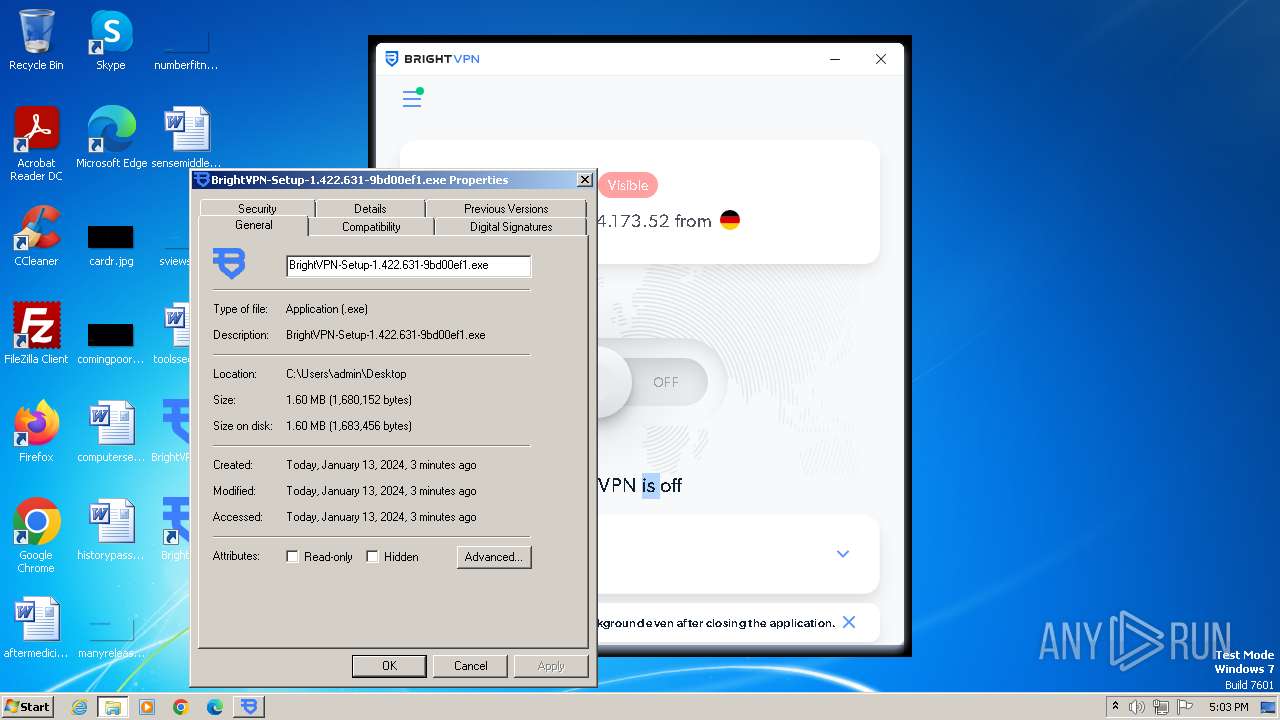Open the Compatibility tab
Screen dimensions: 1280x720
pos(371,227)
